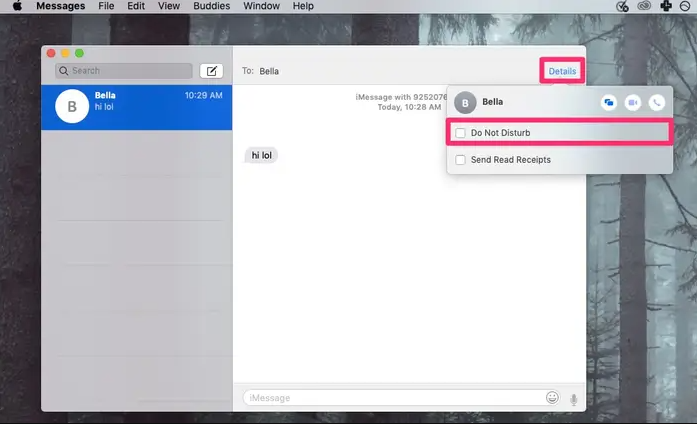Screen dimensions: 697x424
Task: Start screen sharing with Bella
Action: (609, 103)
